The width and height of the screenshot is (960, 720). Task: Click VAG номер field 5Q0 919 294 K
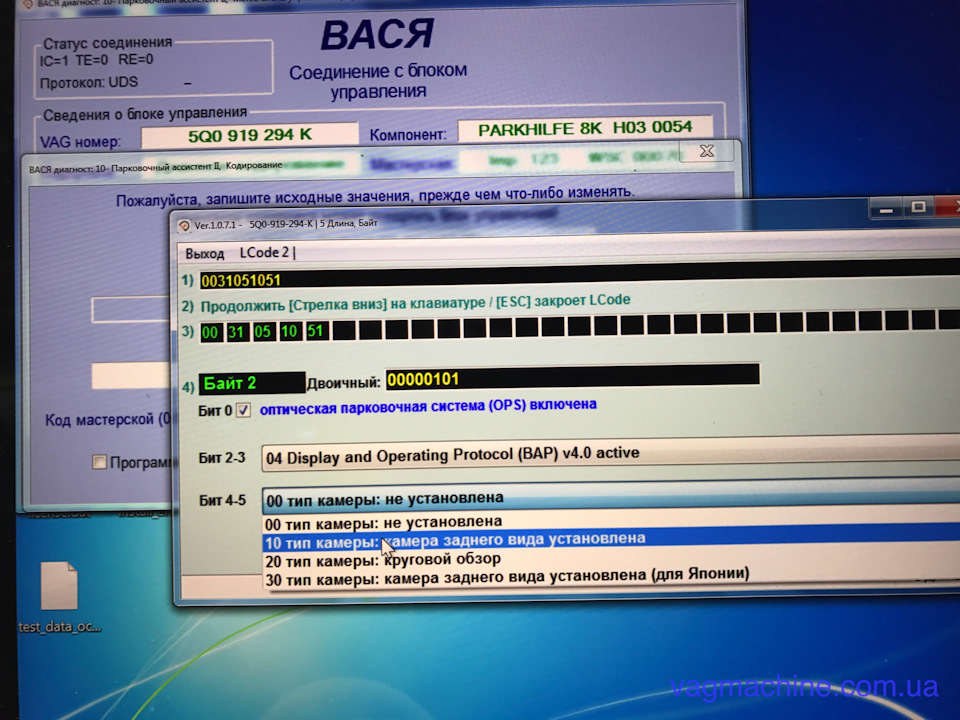(x=249, y=135)
